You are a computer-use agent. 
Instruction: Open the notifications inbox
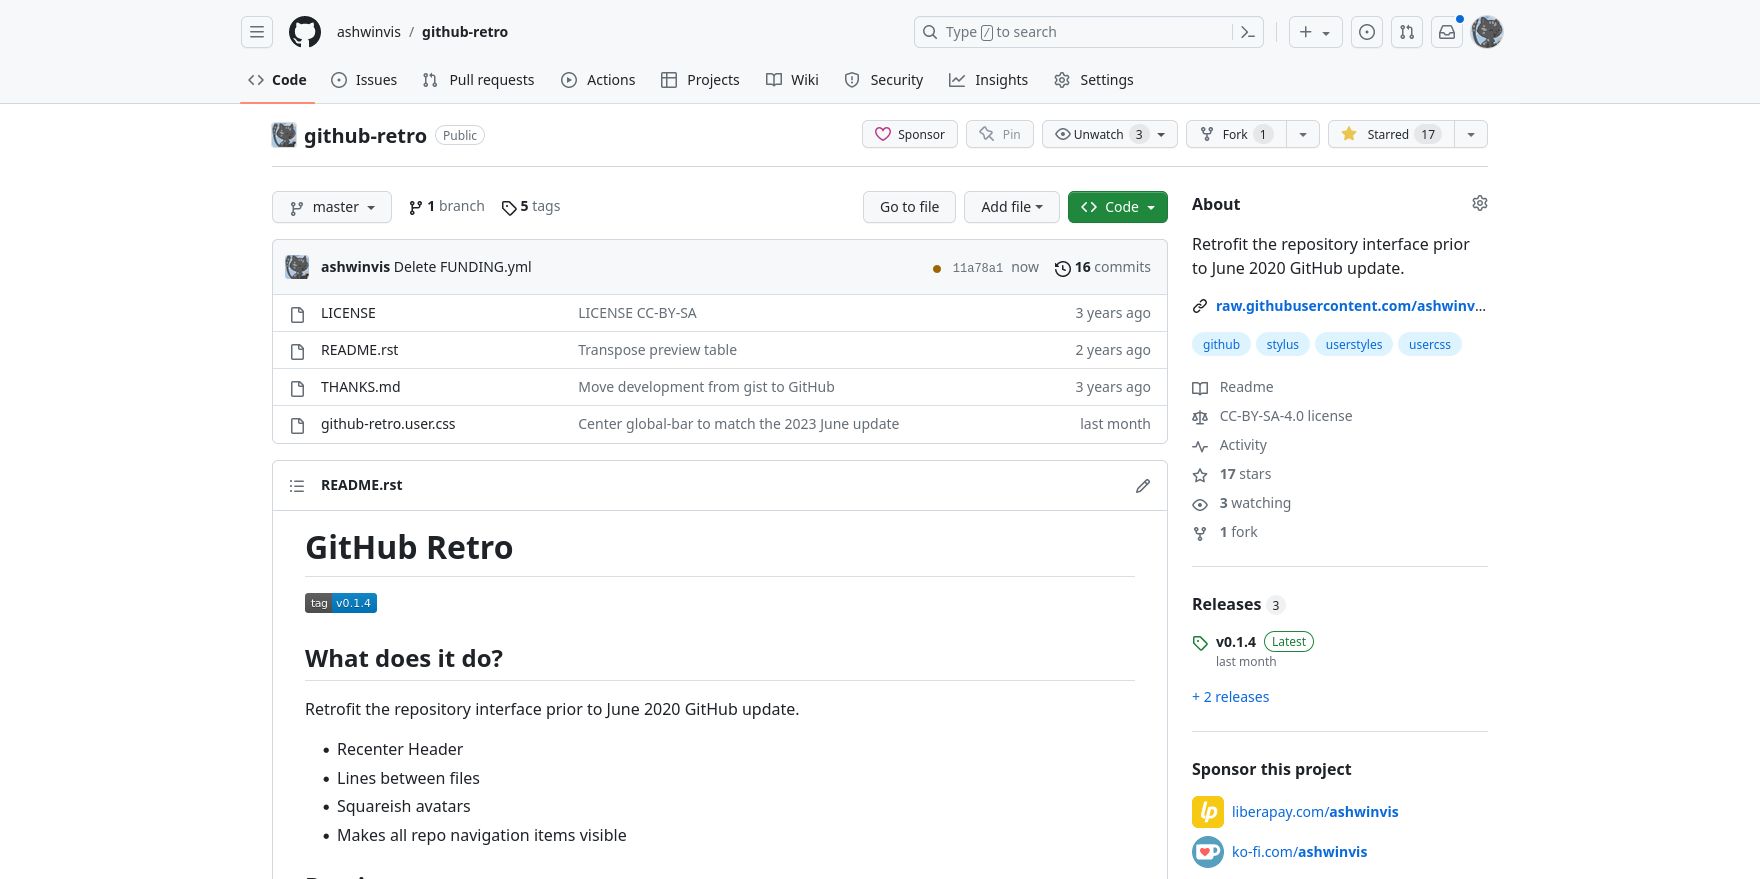tap(1447, 32)
